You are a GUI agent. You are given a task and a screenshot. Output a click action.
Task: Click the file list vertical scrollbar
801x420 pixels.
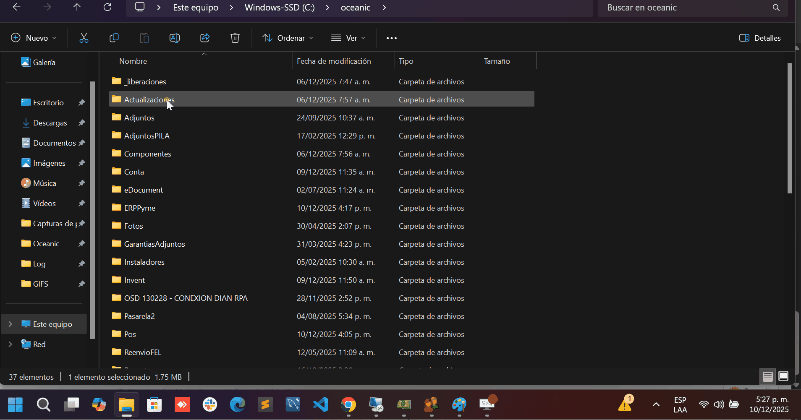[795, 200]
